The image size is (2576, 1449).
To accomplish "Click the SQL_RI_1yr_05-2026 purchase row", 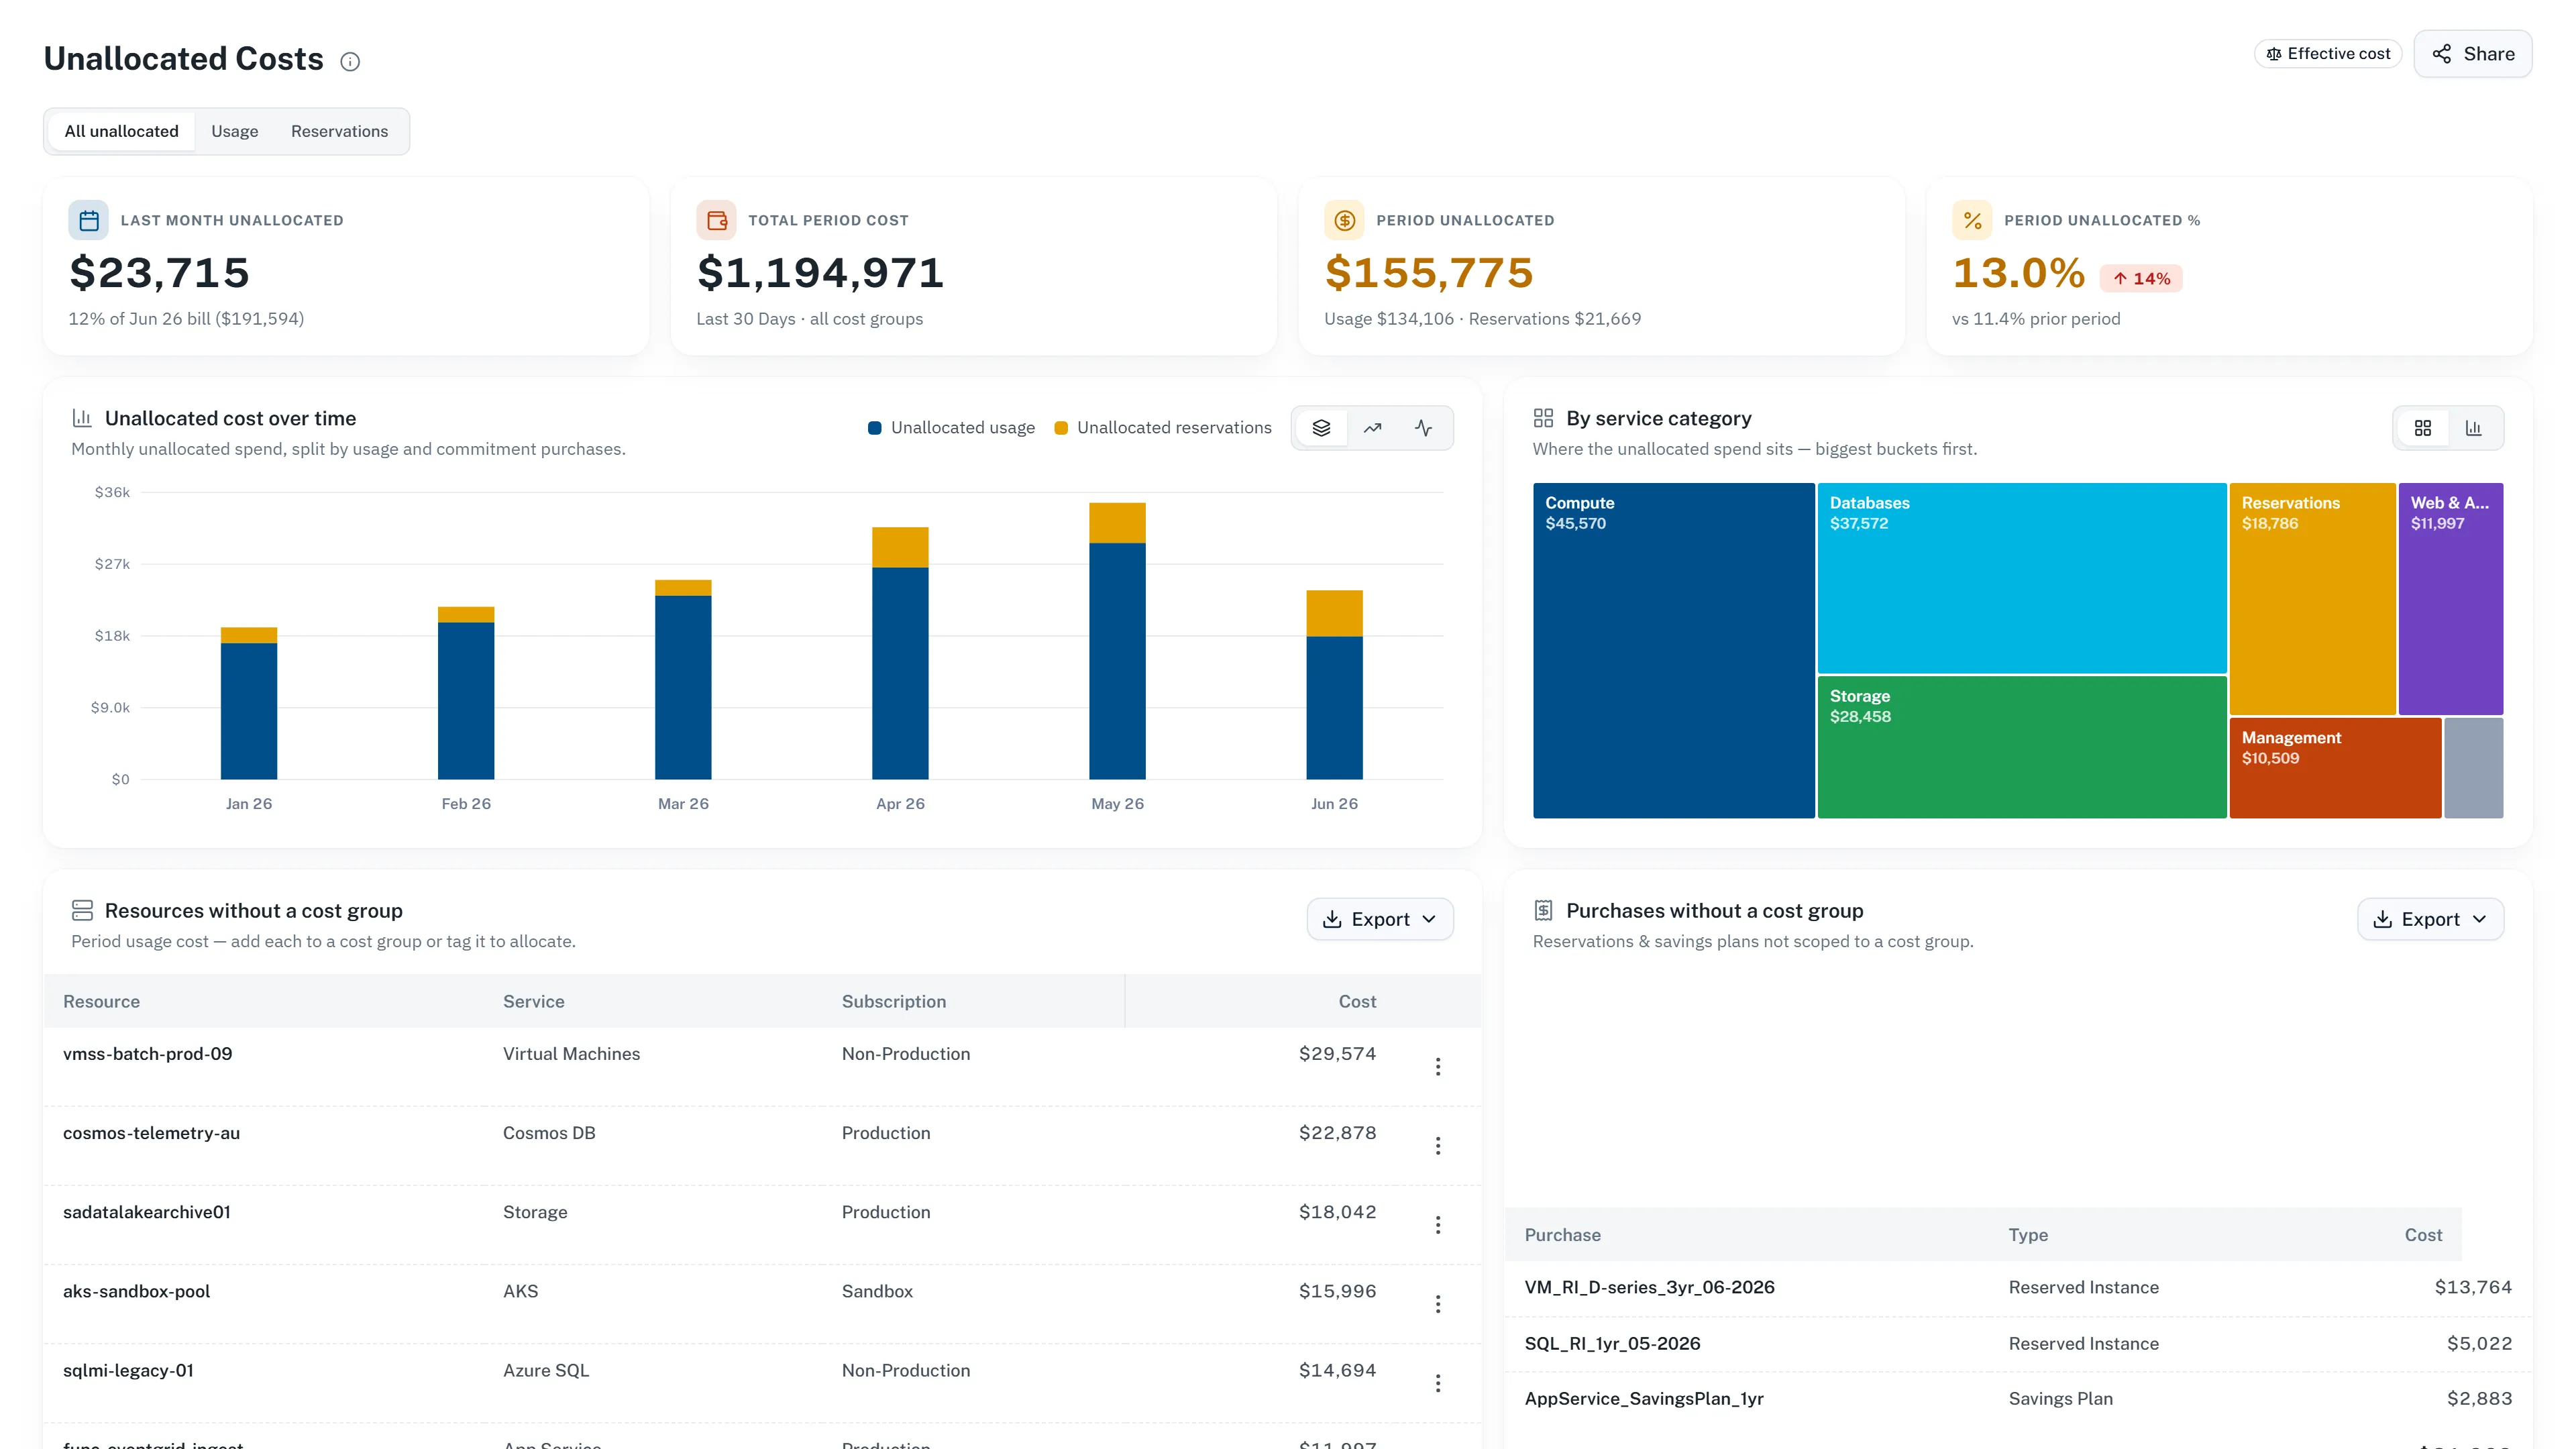I will (x=2018, y=1344).
